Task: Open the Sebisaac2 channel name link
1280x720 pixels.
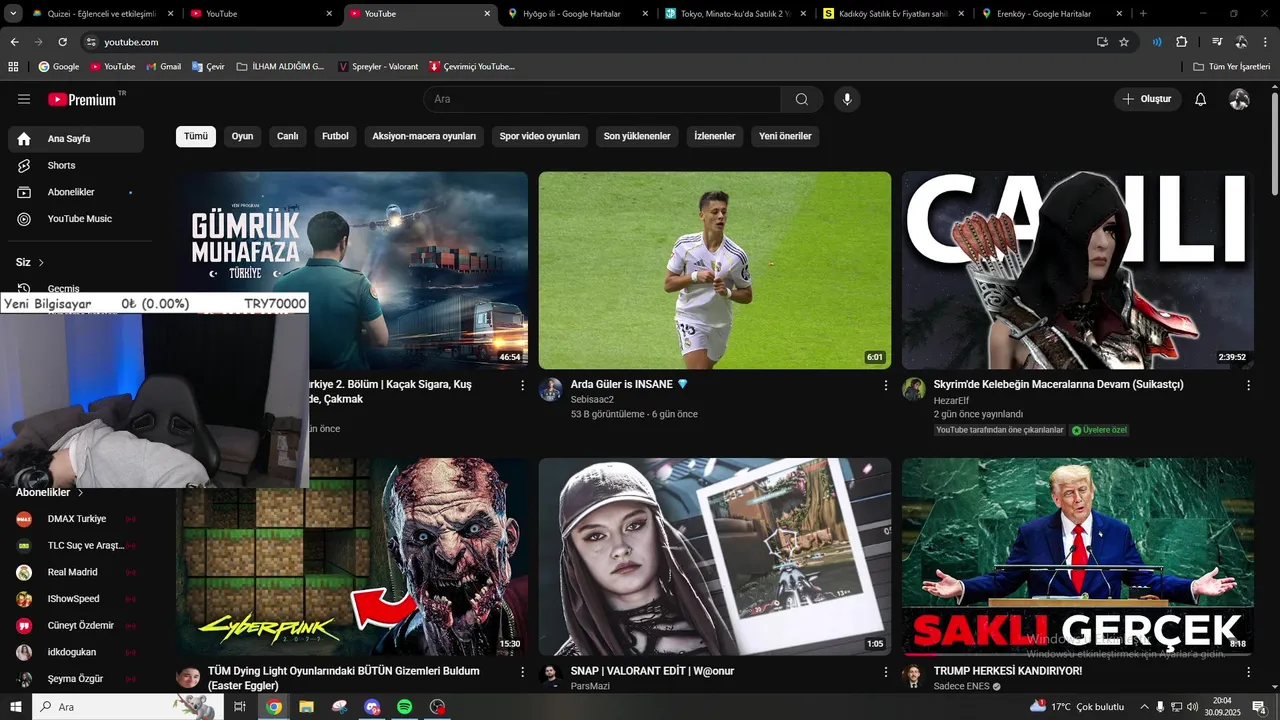Action: pyautogui.click(x=592, y=400)
